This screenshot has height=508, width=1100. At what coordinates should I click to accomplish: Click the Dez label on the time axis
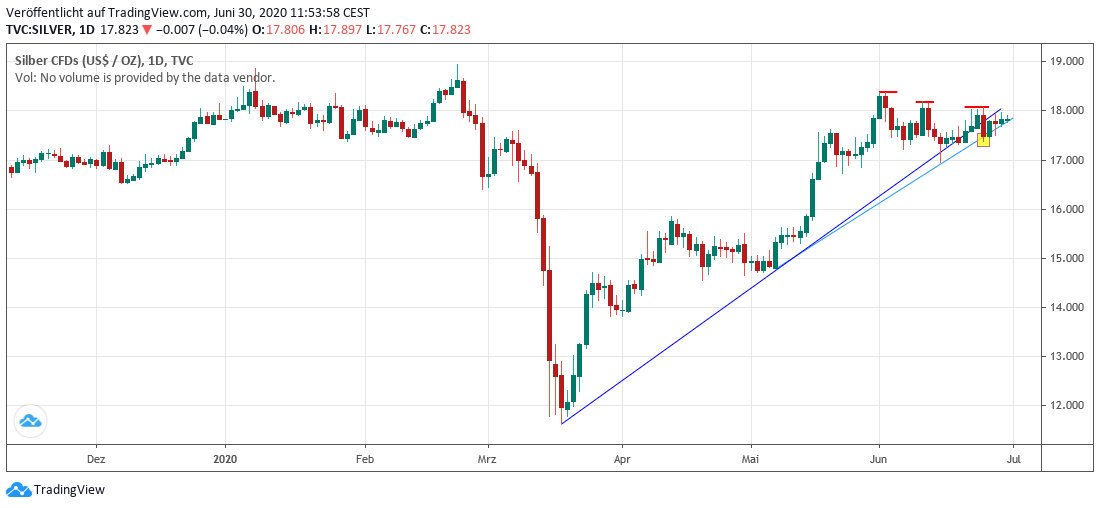click(x=96, y=460)
